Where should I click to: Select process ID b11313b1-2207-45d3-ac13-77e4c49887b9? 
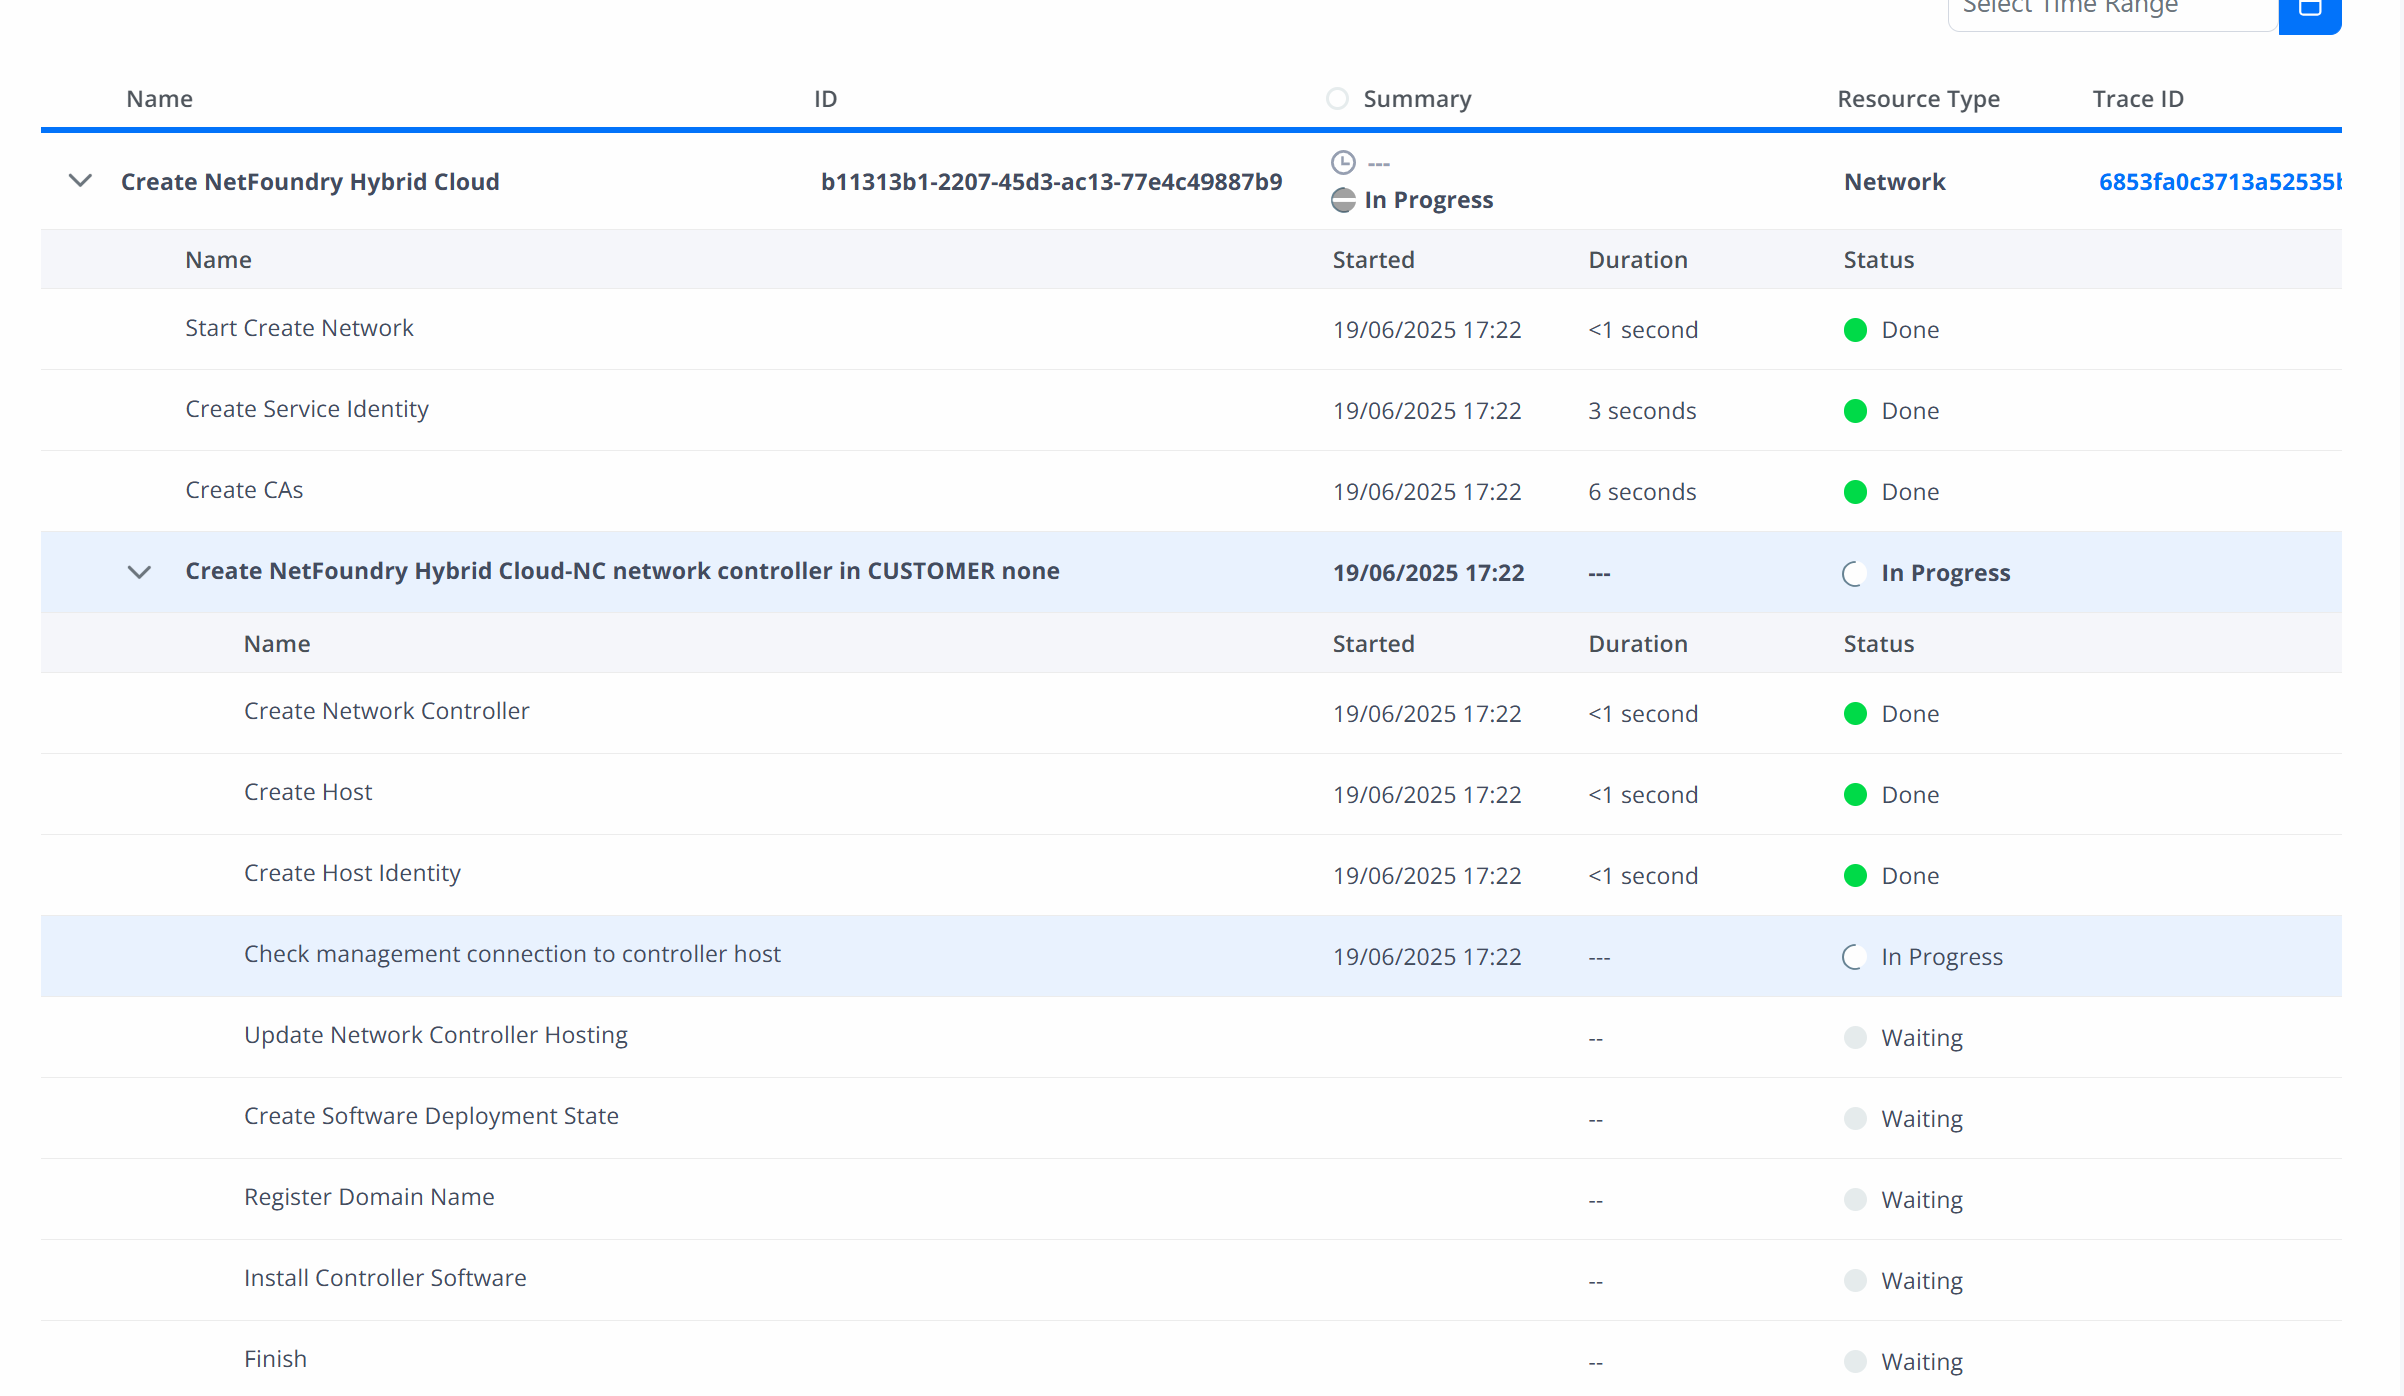[1051, 182]
